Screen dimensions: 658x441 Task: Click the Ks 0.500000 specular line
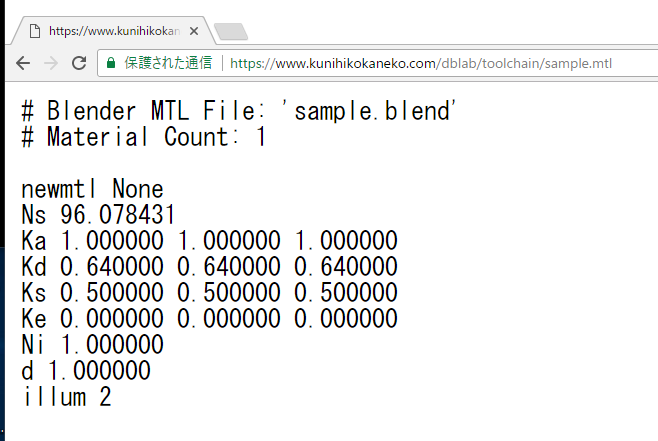click(209, 293)
